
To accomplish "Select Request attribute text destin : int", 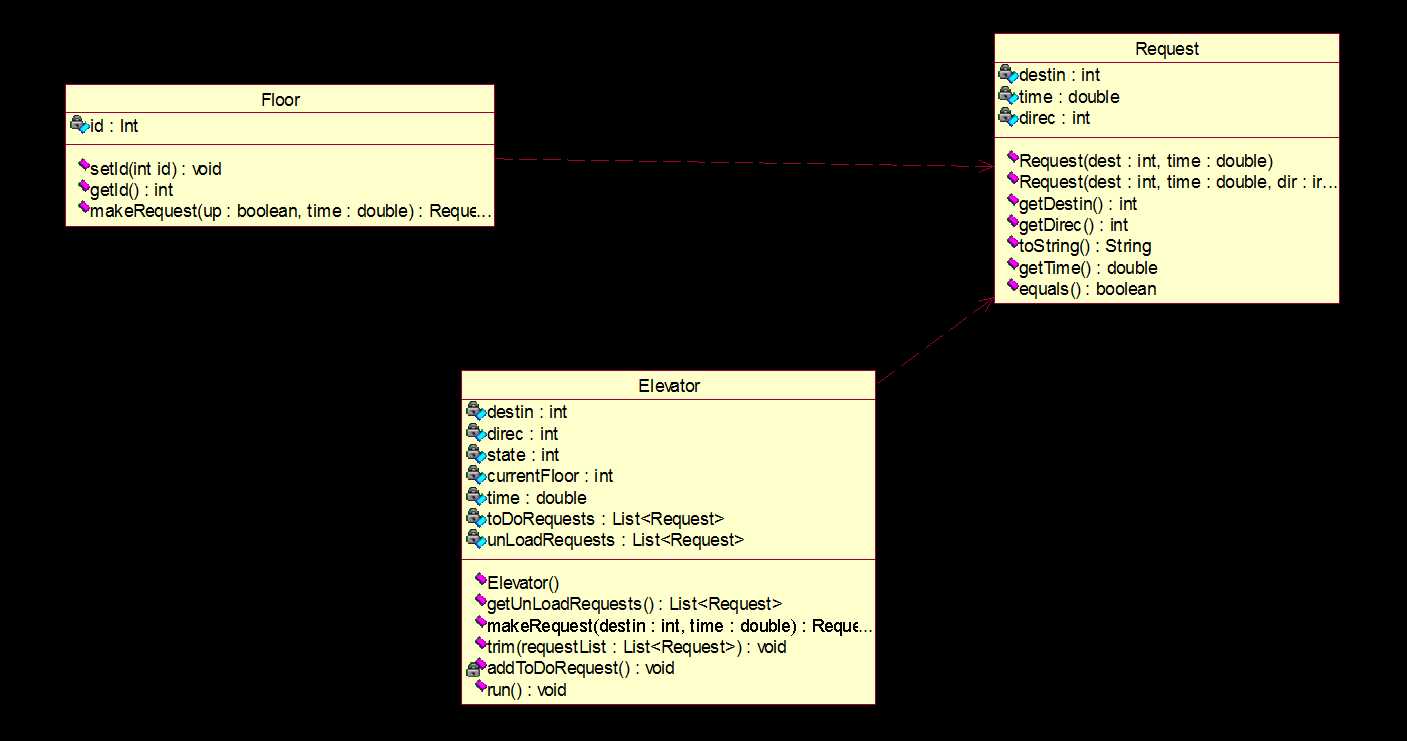I will coord(1060,75).
